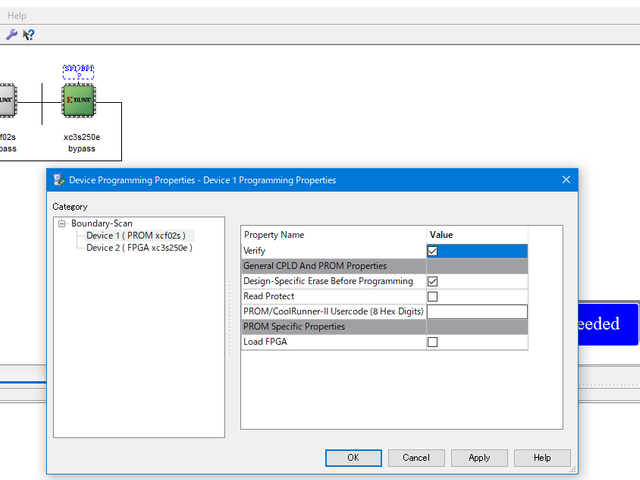This screenshot has width=640, height=480.
Task: Enable the Read Protect checkbox
Action: [x=433, y=297]
